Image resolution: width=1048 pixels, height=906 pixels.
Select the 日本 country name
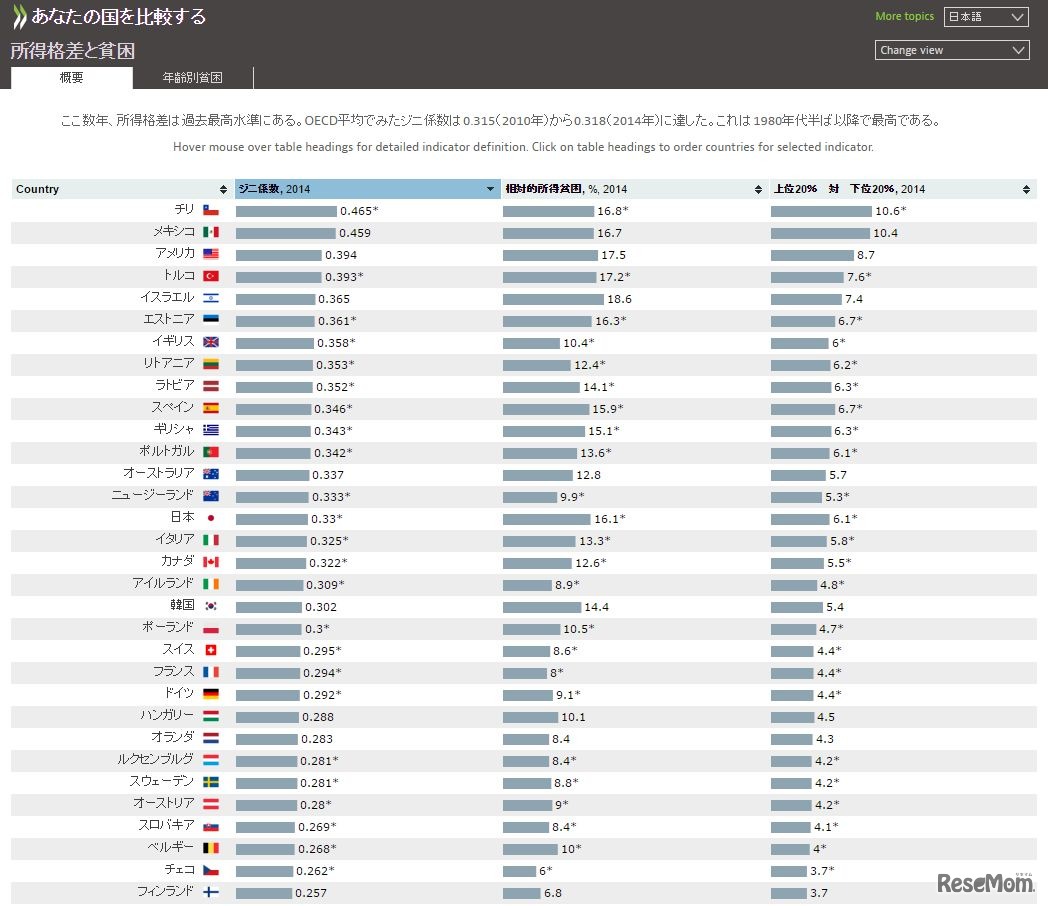click(x=182, y=517)
